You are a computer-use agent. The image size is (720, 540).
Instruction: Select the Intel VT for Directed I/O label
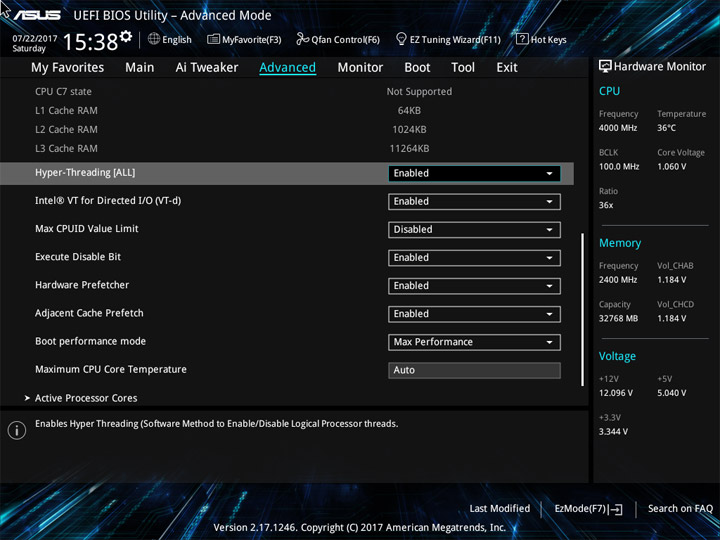108,201
